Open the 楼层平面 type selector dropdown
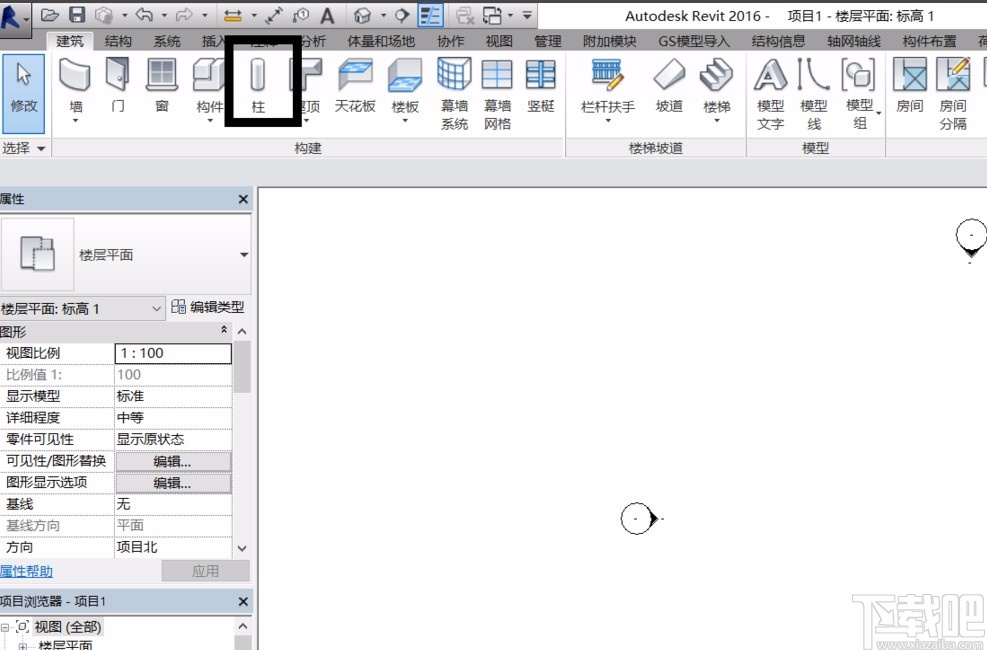Image resolution: width=987 pixels, height=650 pixels. [x=243, y=255]
